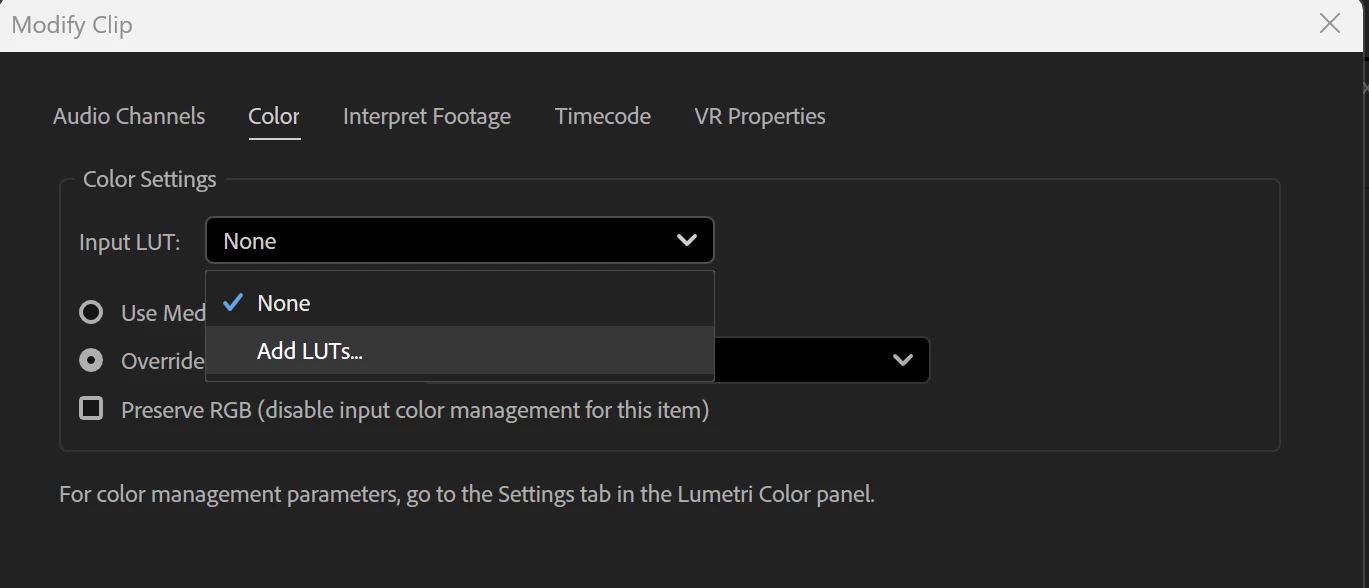
Task: Go to the Timecode tab
Action: 603,116
